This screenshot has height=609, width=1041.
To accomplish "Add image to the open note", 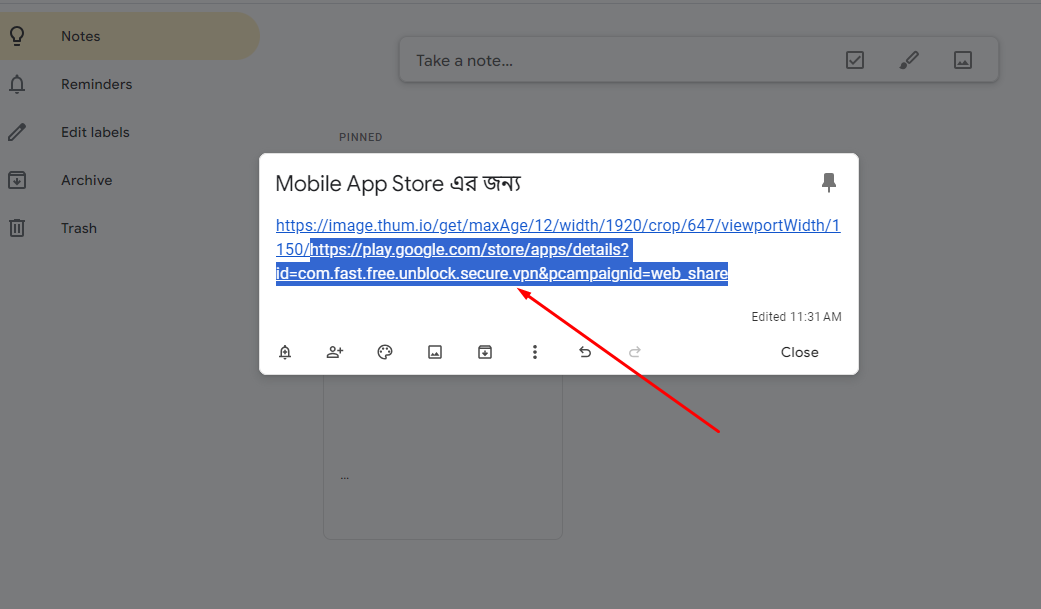I will point(435,352).
